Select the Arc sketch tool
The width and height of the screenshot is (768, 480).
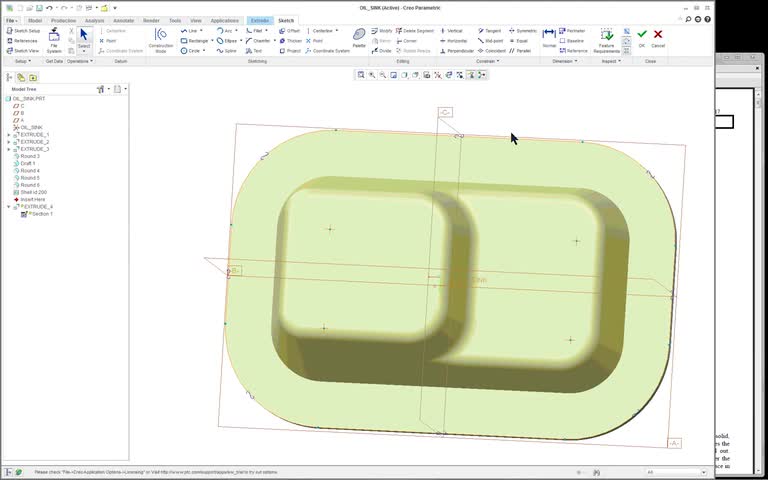[x=224, y=31]
